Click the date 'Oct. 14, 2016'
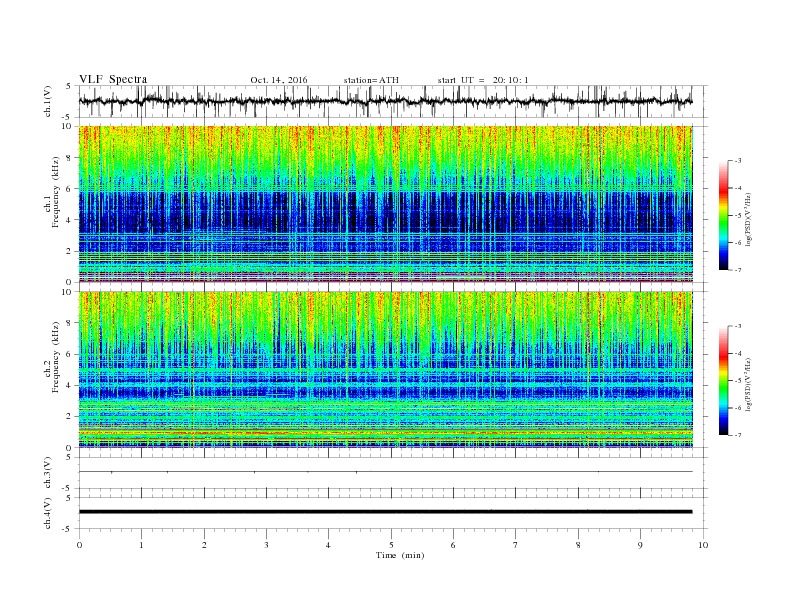Screen dimensions: 792x612 (x=279, y=80)
